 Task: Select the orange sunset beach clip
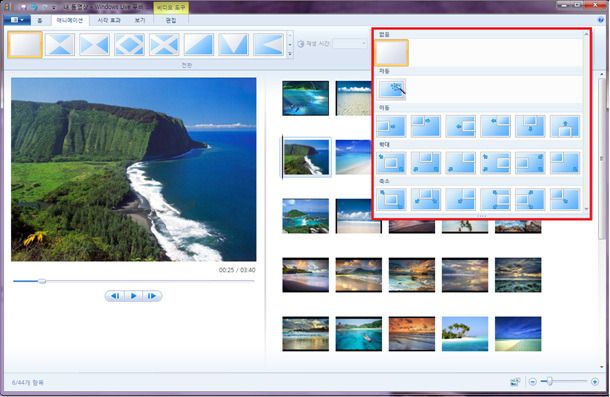click(x=412, y=334)
